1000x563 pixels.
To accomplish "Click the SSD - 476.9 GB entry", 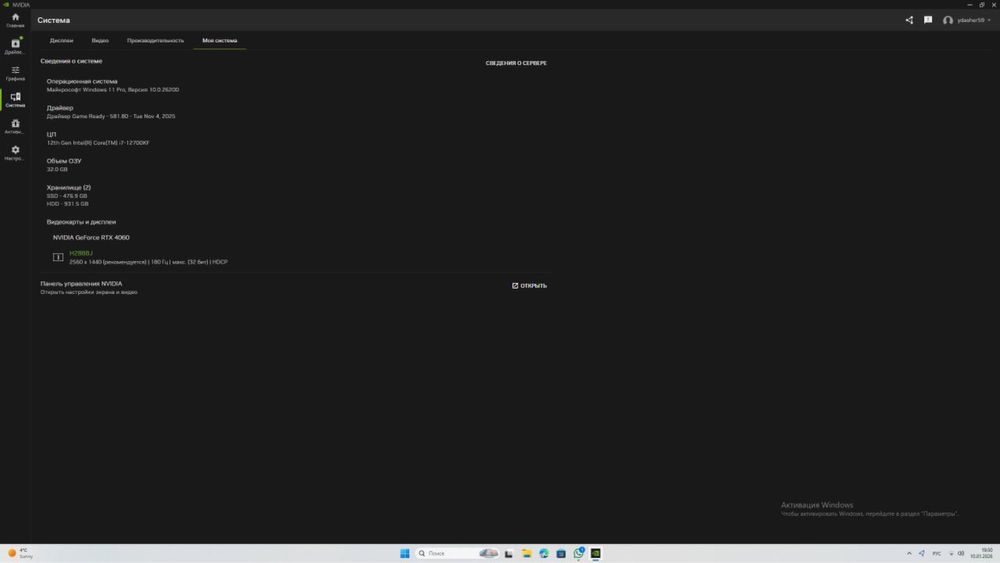I will point(67,196).
